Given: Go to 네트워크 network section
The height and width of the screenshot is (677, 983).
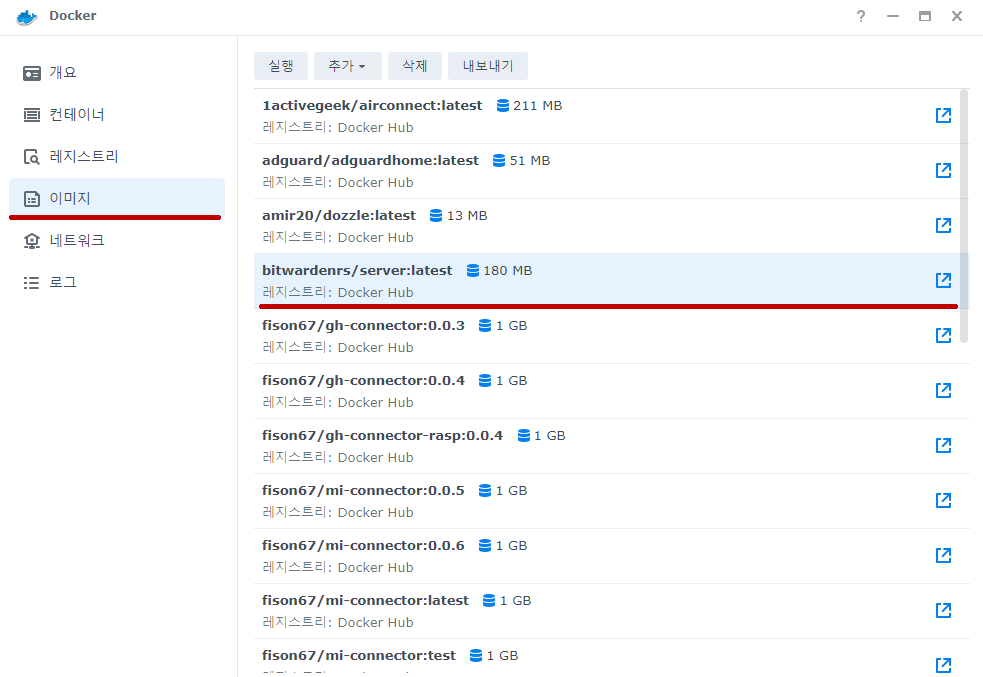Looking at the screenshot, I should pos(117,241).
